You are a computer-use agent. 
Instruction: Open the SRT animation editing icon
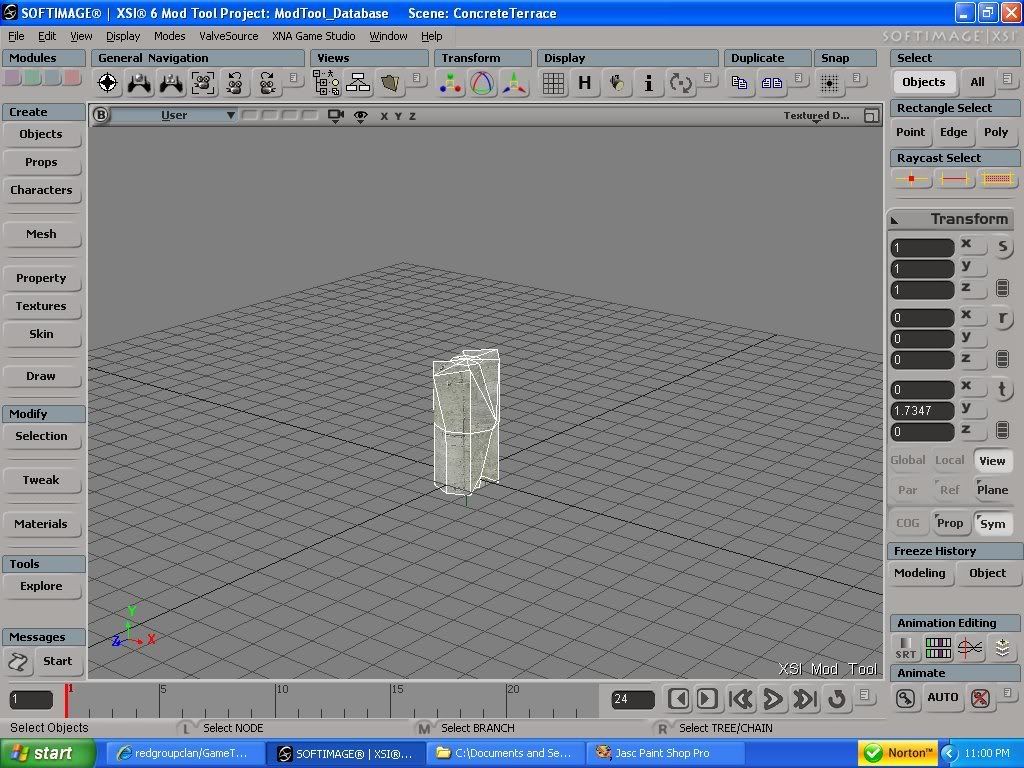click(906, 648)
